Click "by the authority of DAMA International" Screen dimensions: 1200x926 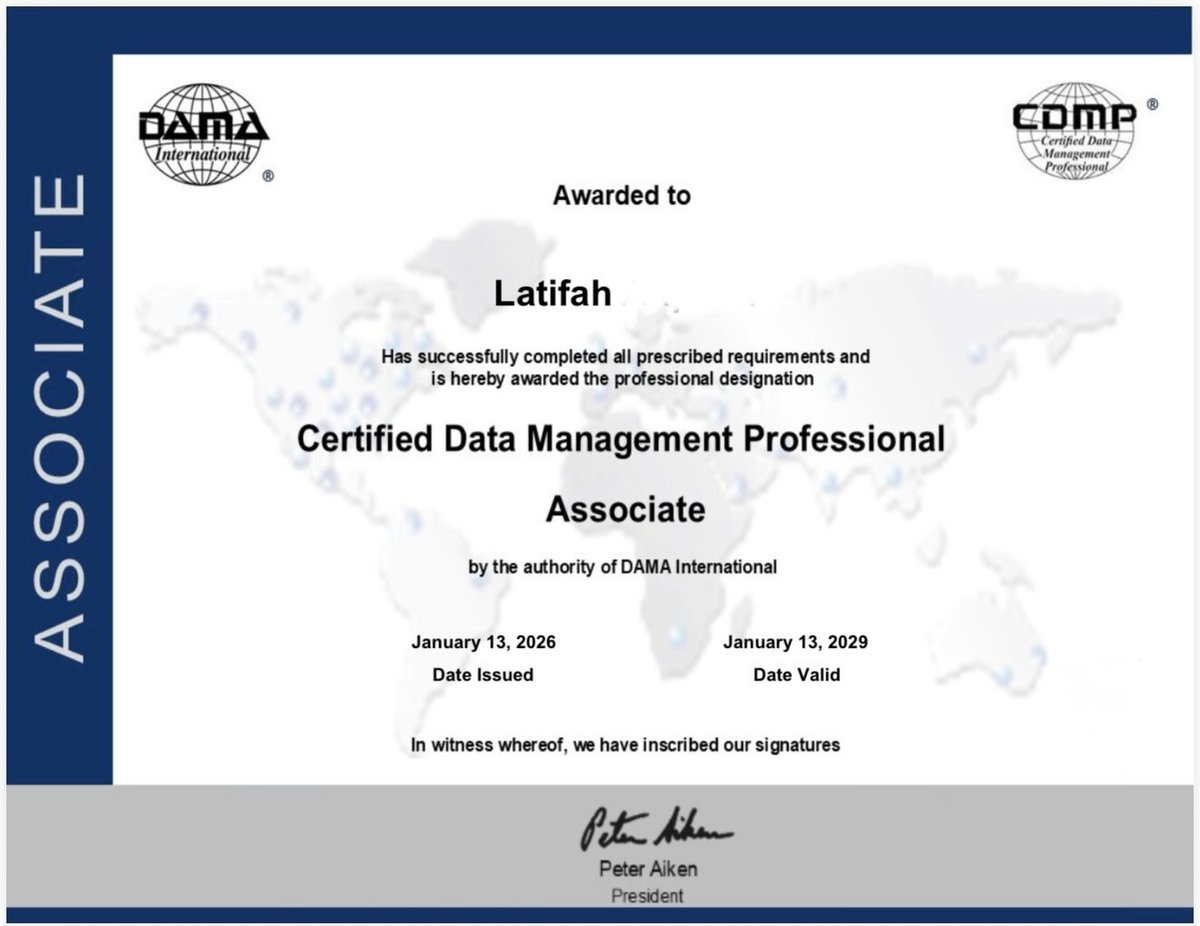tap(623, 567)
